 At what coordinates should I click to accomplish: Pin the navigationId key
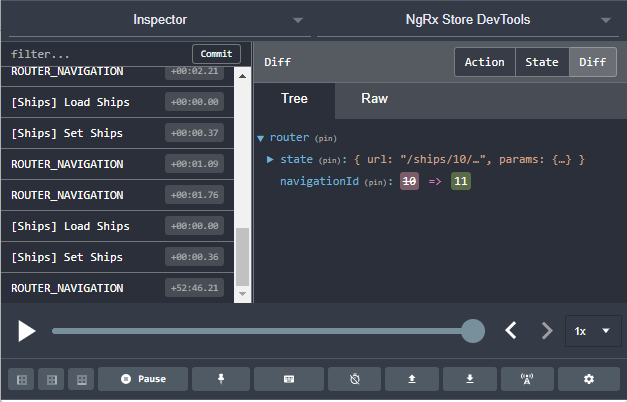(x=376, y=182)
